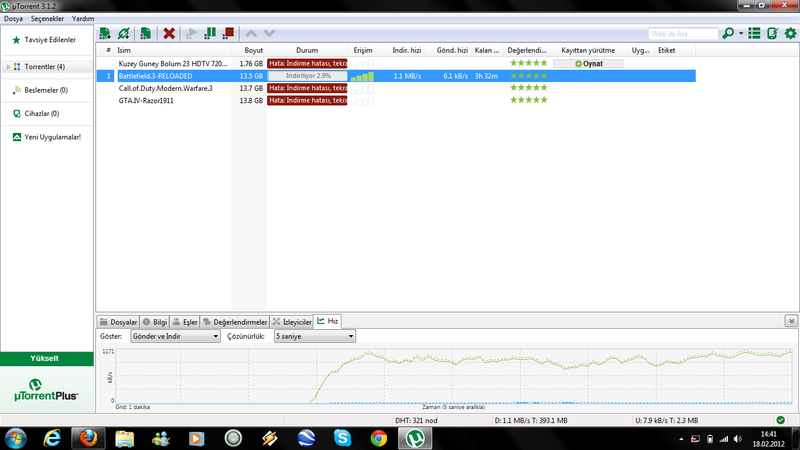The image size is (800, 450).
Task: Switch to the Değerlendirmeler tab
Action: tap(235, 322)
